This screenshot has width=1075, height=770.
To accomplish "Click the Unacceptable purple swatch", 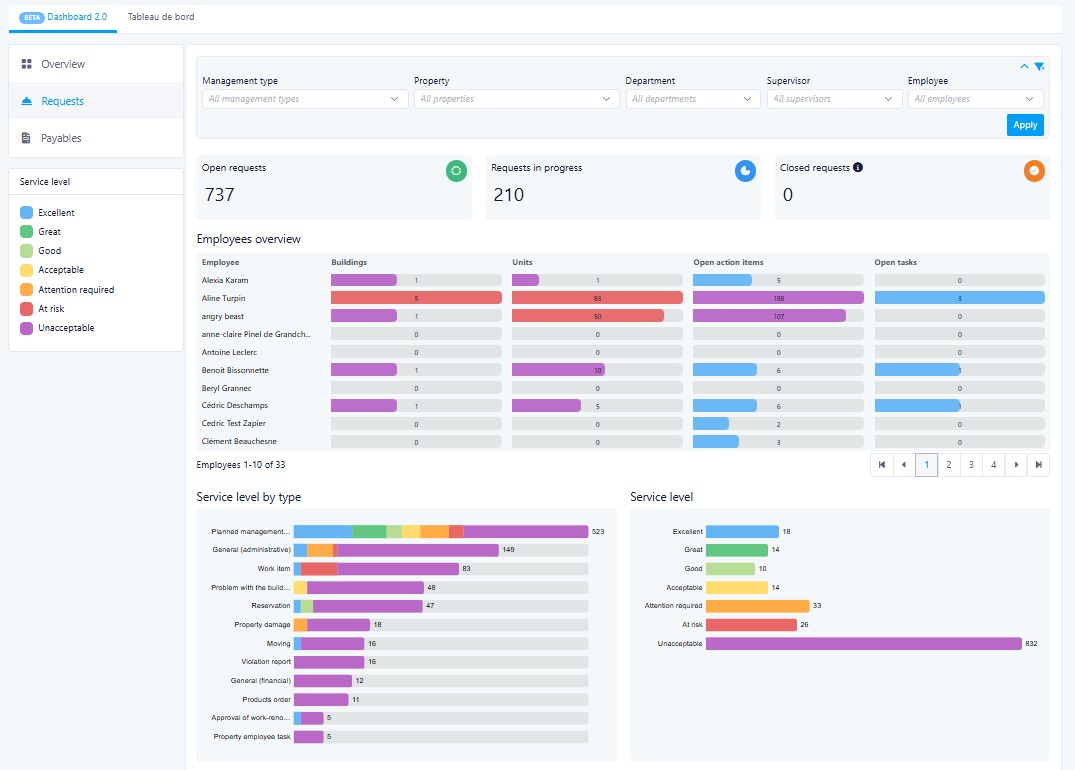I will (27, 328).
